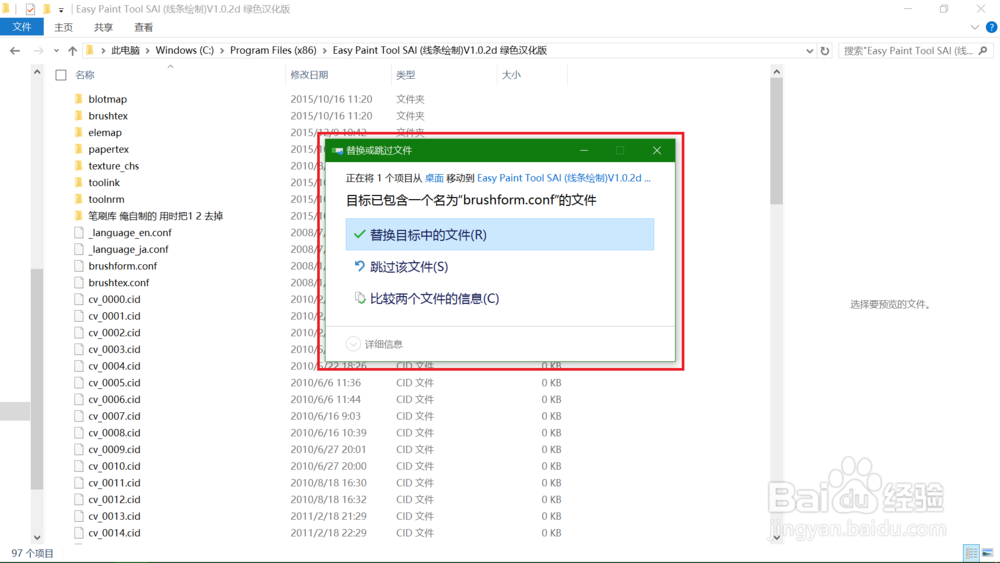Select the cv_0000.cid file icon
Image resolution: width=1000 pixels, height=563 pixels.
pos(78,299)
